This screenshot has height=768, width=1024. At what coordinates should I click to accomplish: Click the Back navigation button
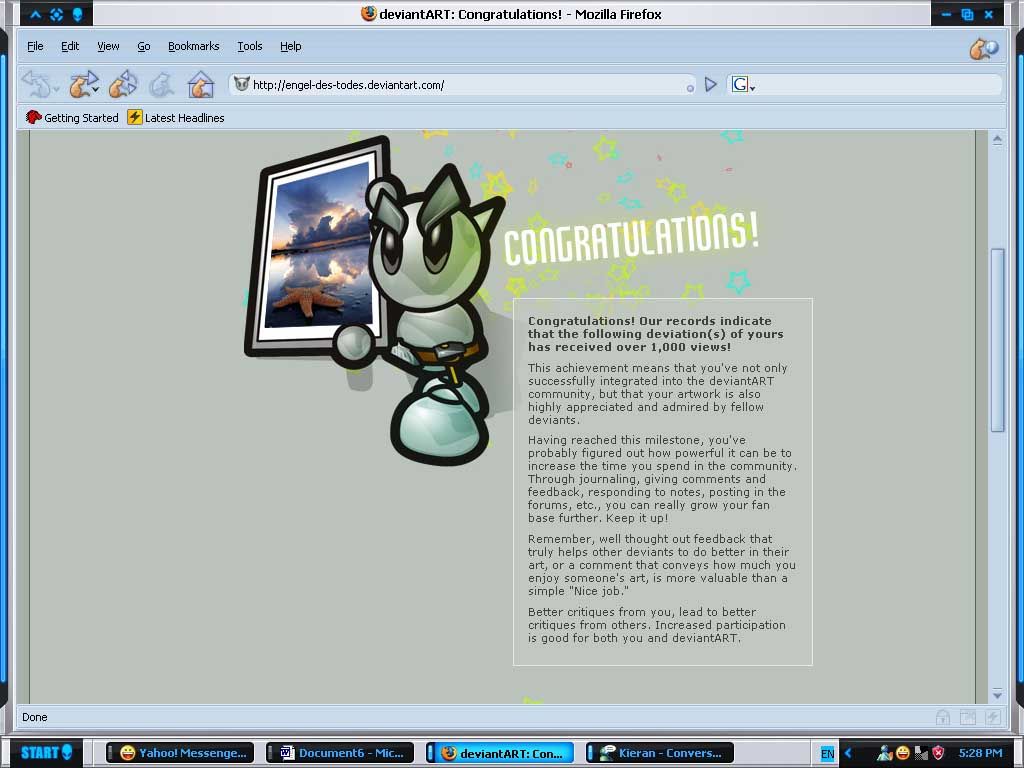coord(35,84)
